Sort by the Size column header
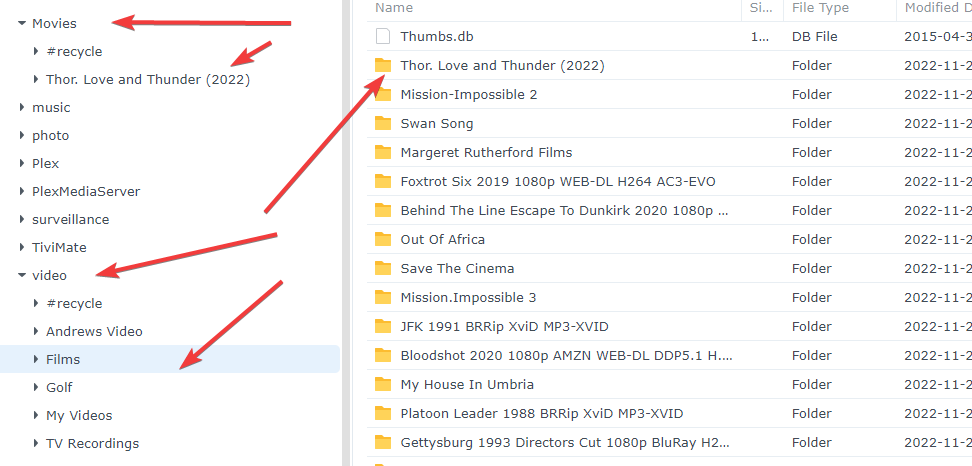Viewport: 972px width, 466px height. [762, 9]
